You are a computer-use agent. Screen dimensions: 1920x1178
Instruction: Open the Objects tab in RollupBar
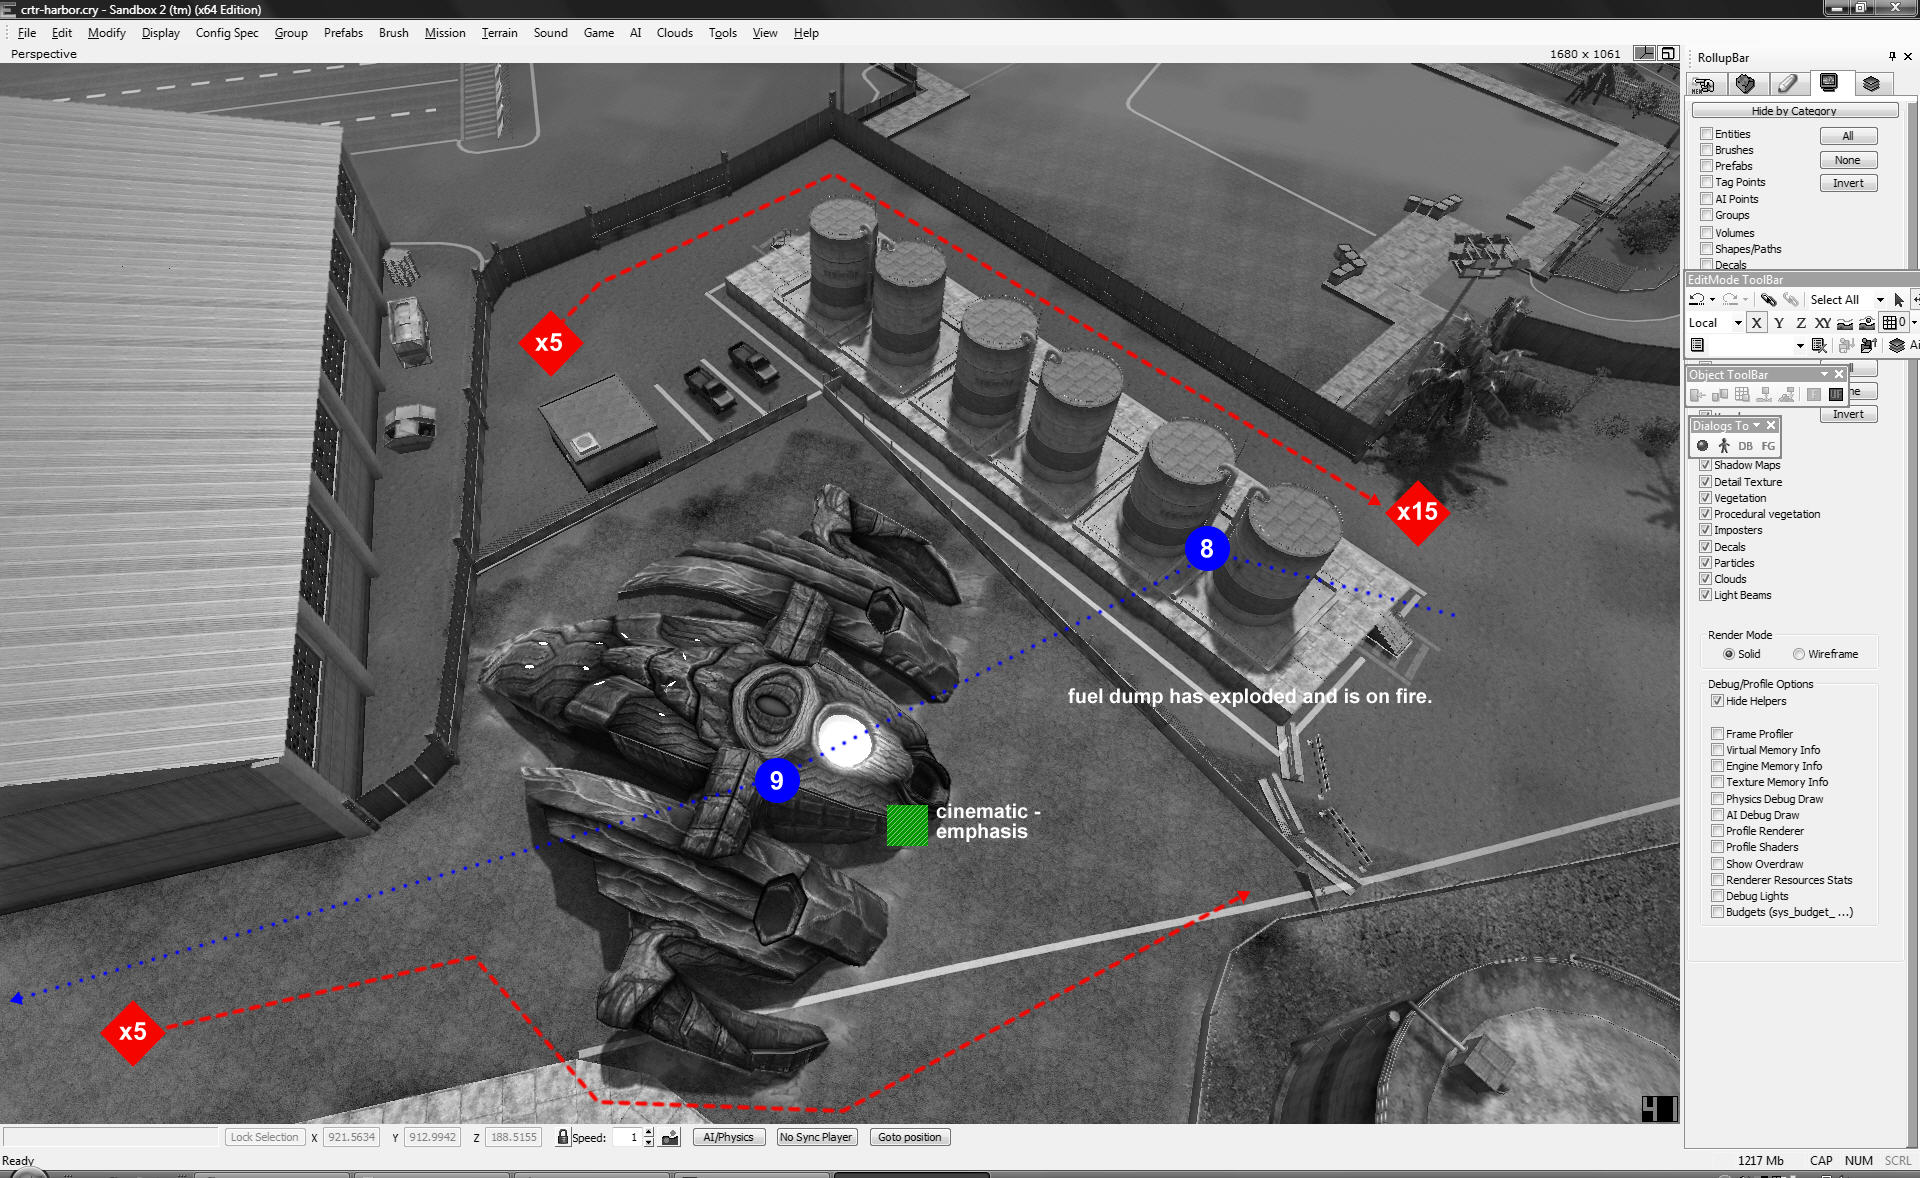tap(1704, 84)
